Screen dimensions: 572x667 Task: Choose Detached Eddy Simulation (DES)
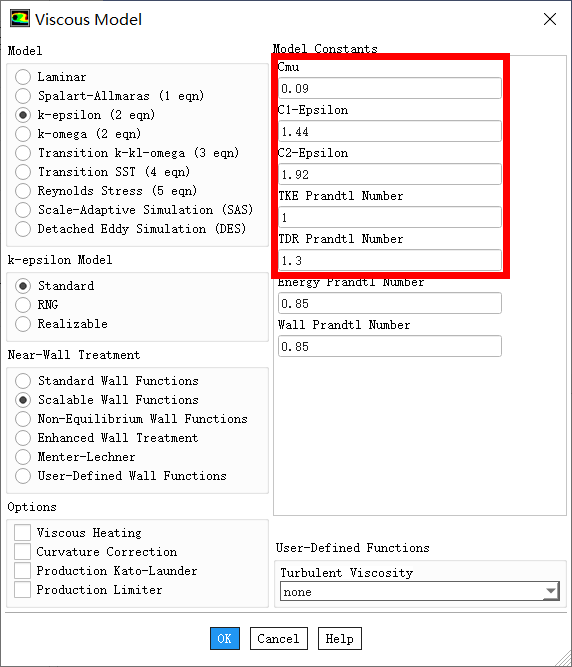coord(23,229)
